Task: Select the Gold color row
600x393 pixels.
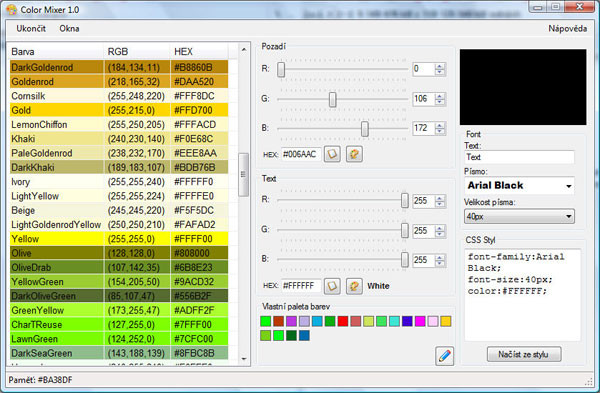Action: tap(119, 110)
